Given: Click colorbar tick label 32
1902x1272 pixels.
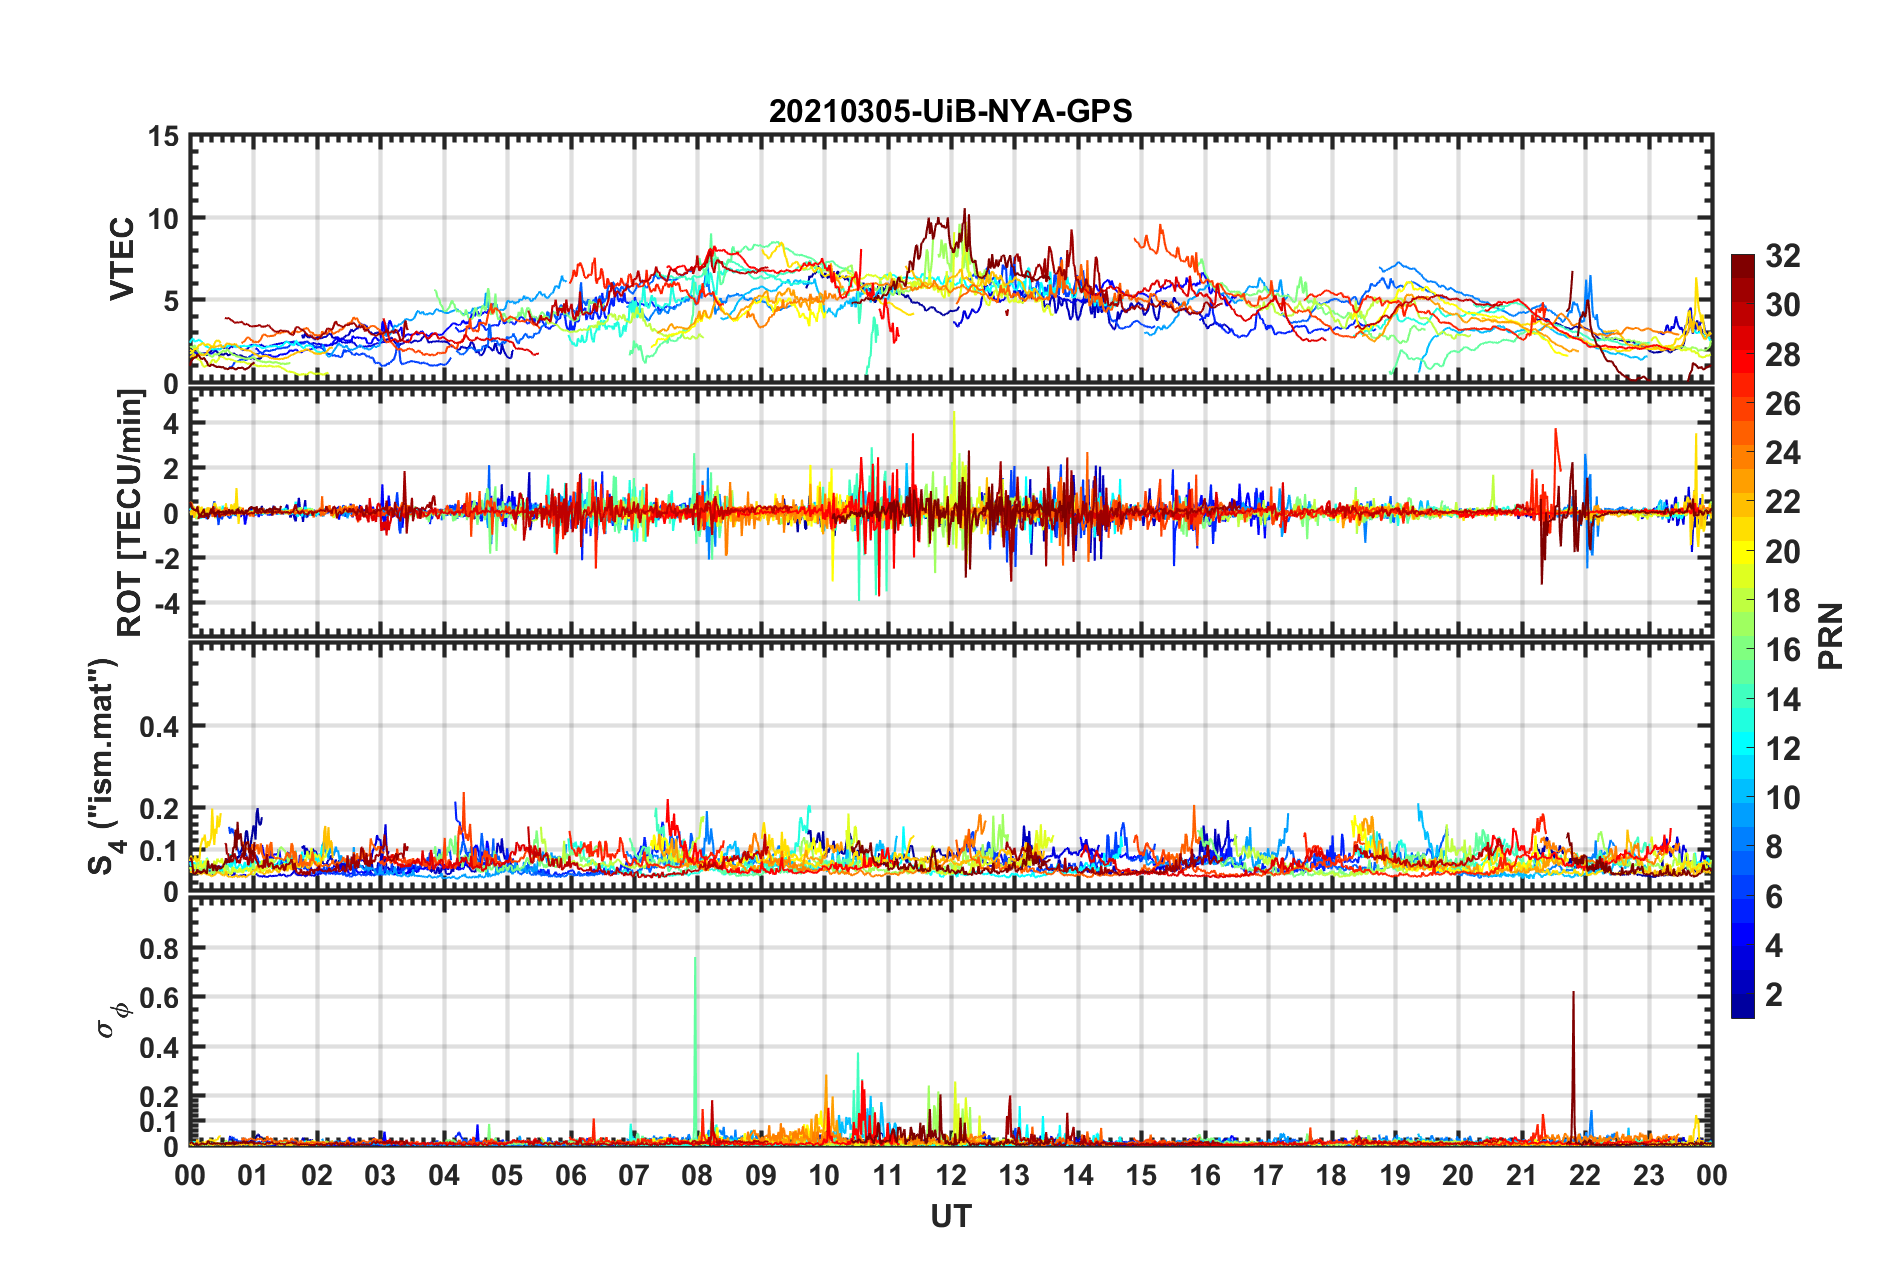Looking at the screenshot, I should [1782, 256].
